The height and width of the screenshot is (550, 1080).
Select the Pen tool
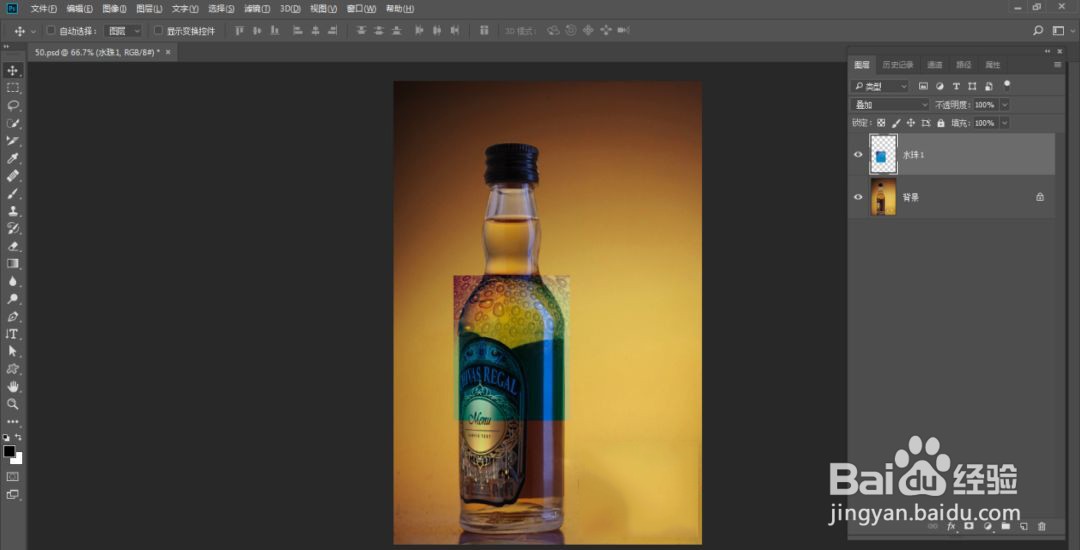click(x=12, y=317)
